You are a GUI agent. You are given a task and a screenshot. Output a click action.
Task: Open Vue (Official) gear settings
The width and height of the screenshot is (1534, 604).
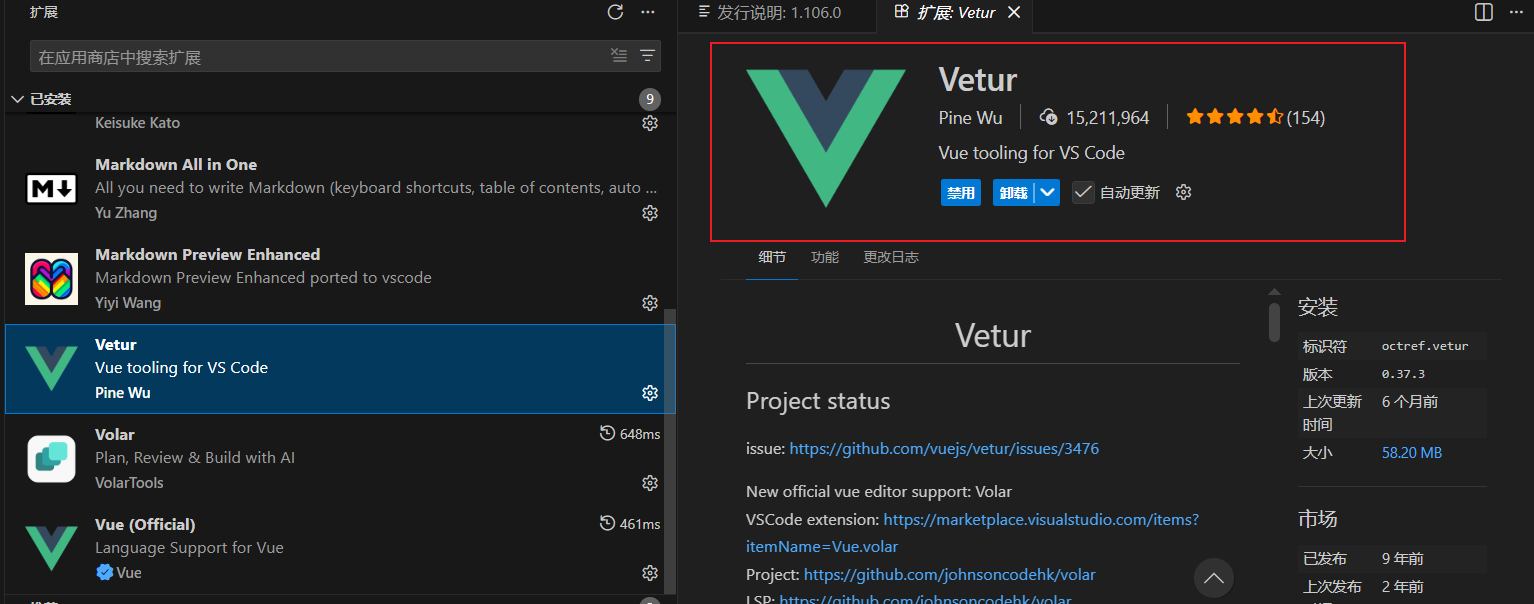click(650, 573)
